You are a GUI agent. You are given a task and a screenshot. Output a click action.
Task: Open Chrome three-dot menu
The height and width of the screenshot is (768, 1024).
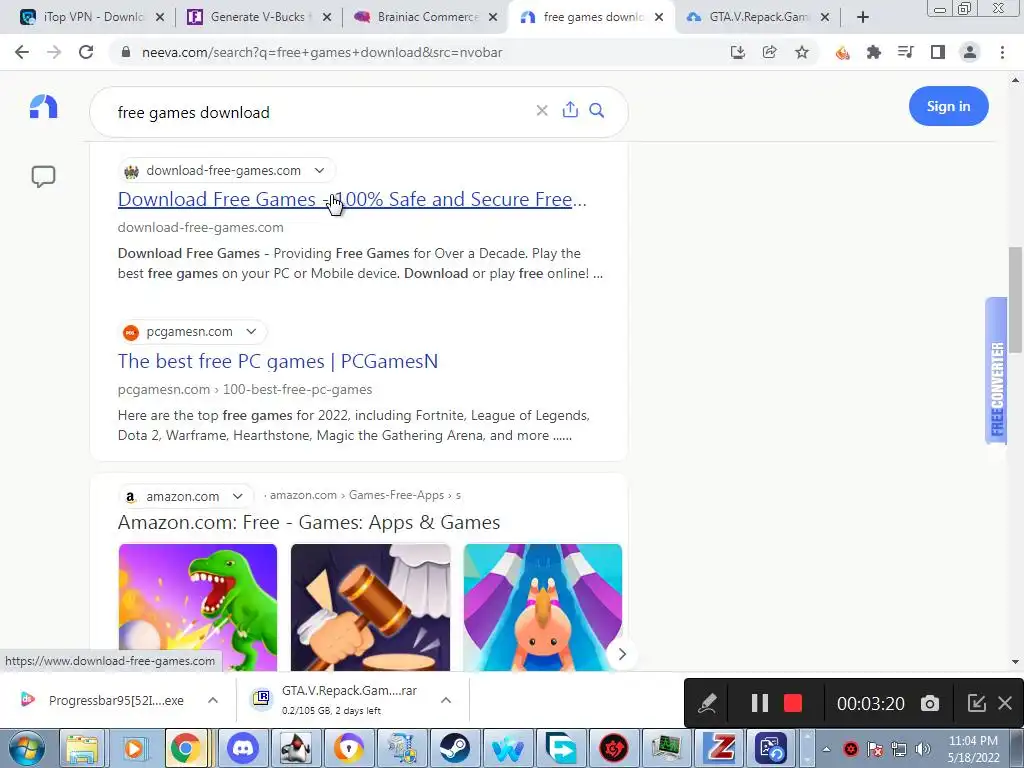point(1002,52)
